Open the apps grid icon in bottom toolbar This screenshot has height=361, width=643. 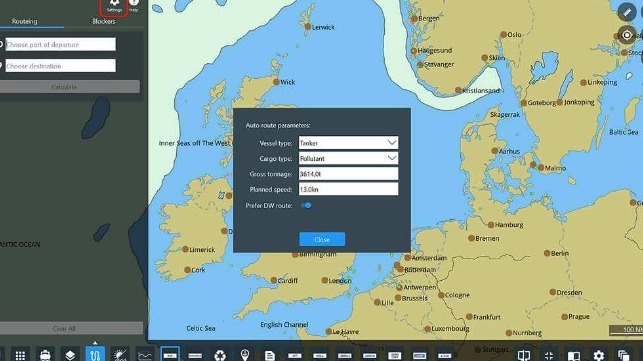tap(20, 355)
